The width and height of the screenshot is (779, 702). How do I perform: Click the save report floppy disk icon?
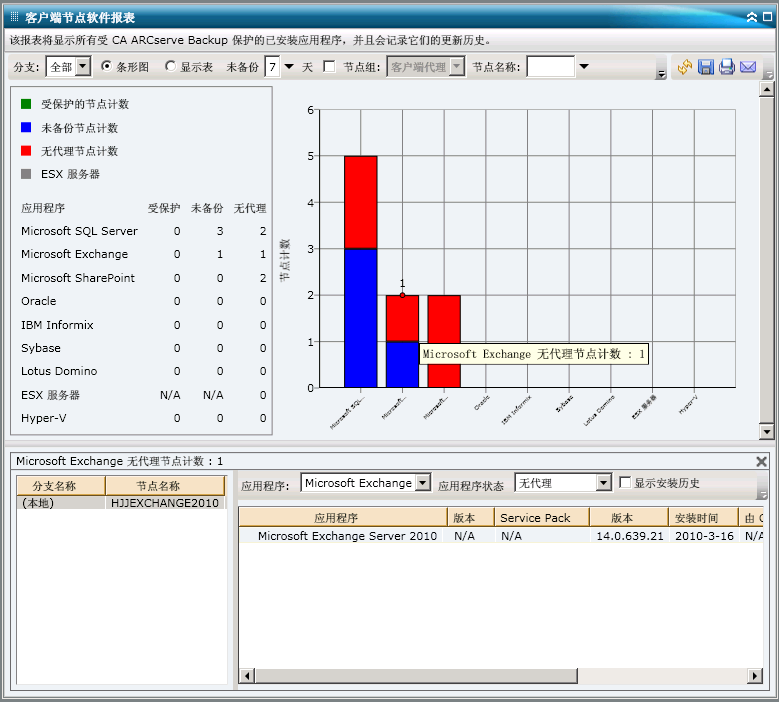pos(705,67)
